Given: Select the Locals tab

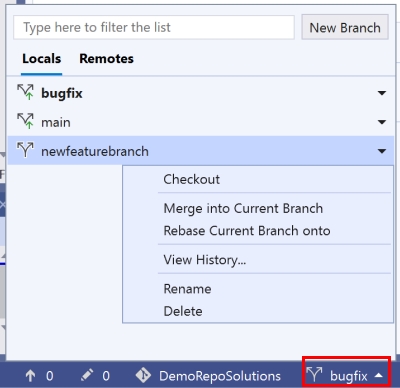Looking at the screenshot, I should [x=41, y=59].
